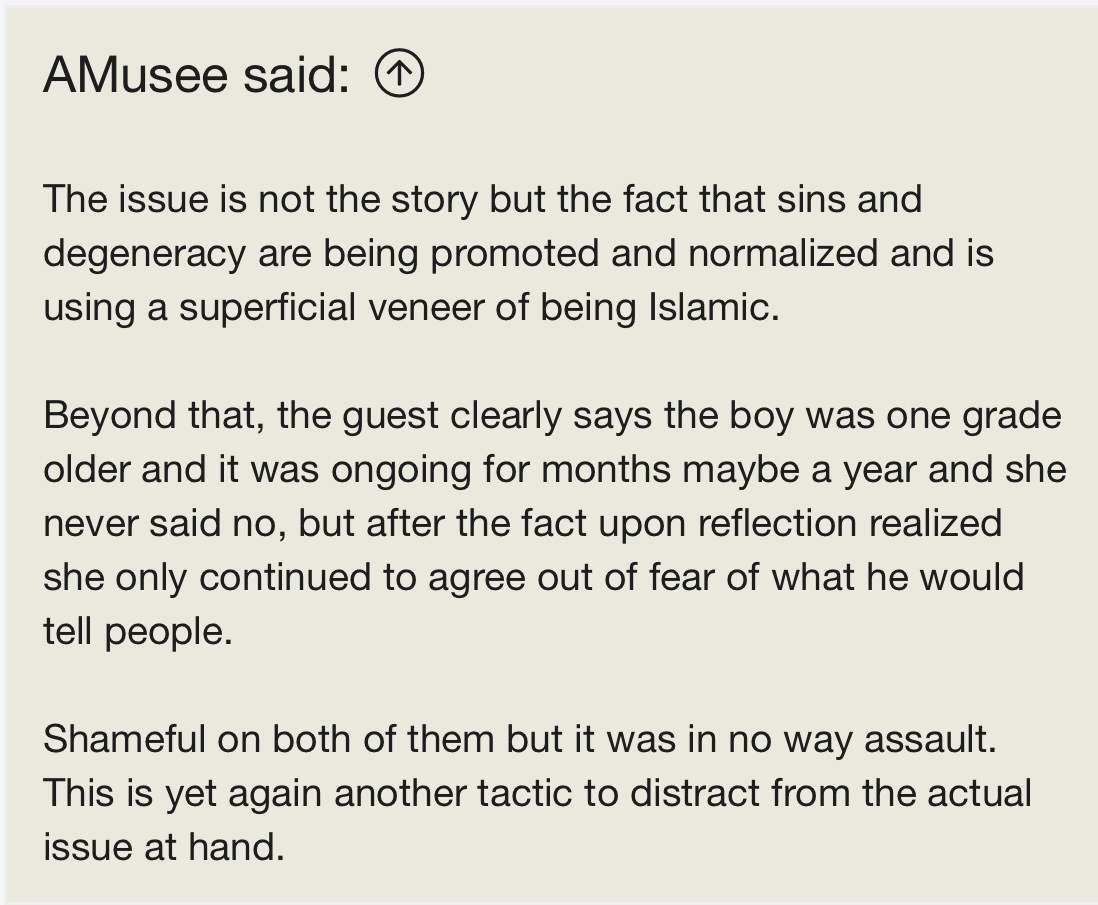Click the line starting "never said no"
1098x905 pixels.
point(522,523)
